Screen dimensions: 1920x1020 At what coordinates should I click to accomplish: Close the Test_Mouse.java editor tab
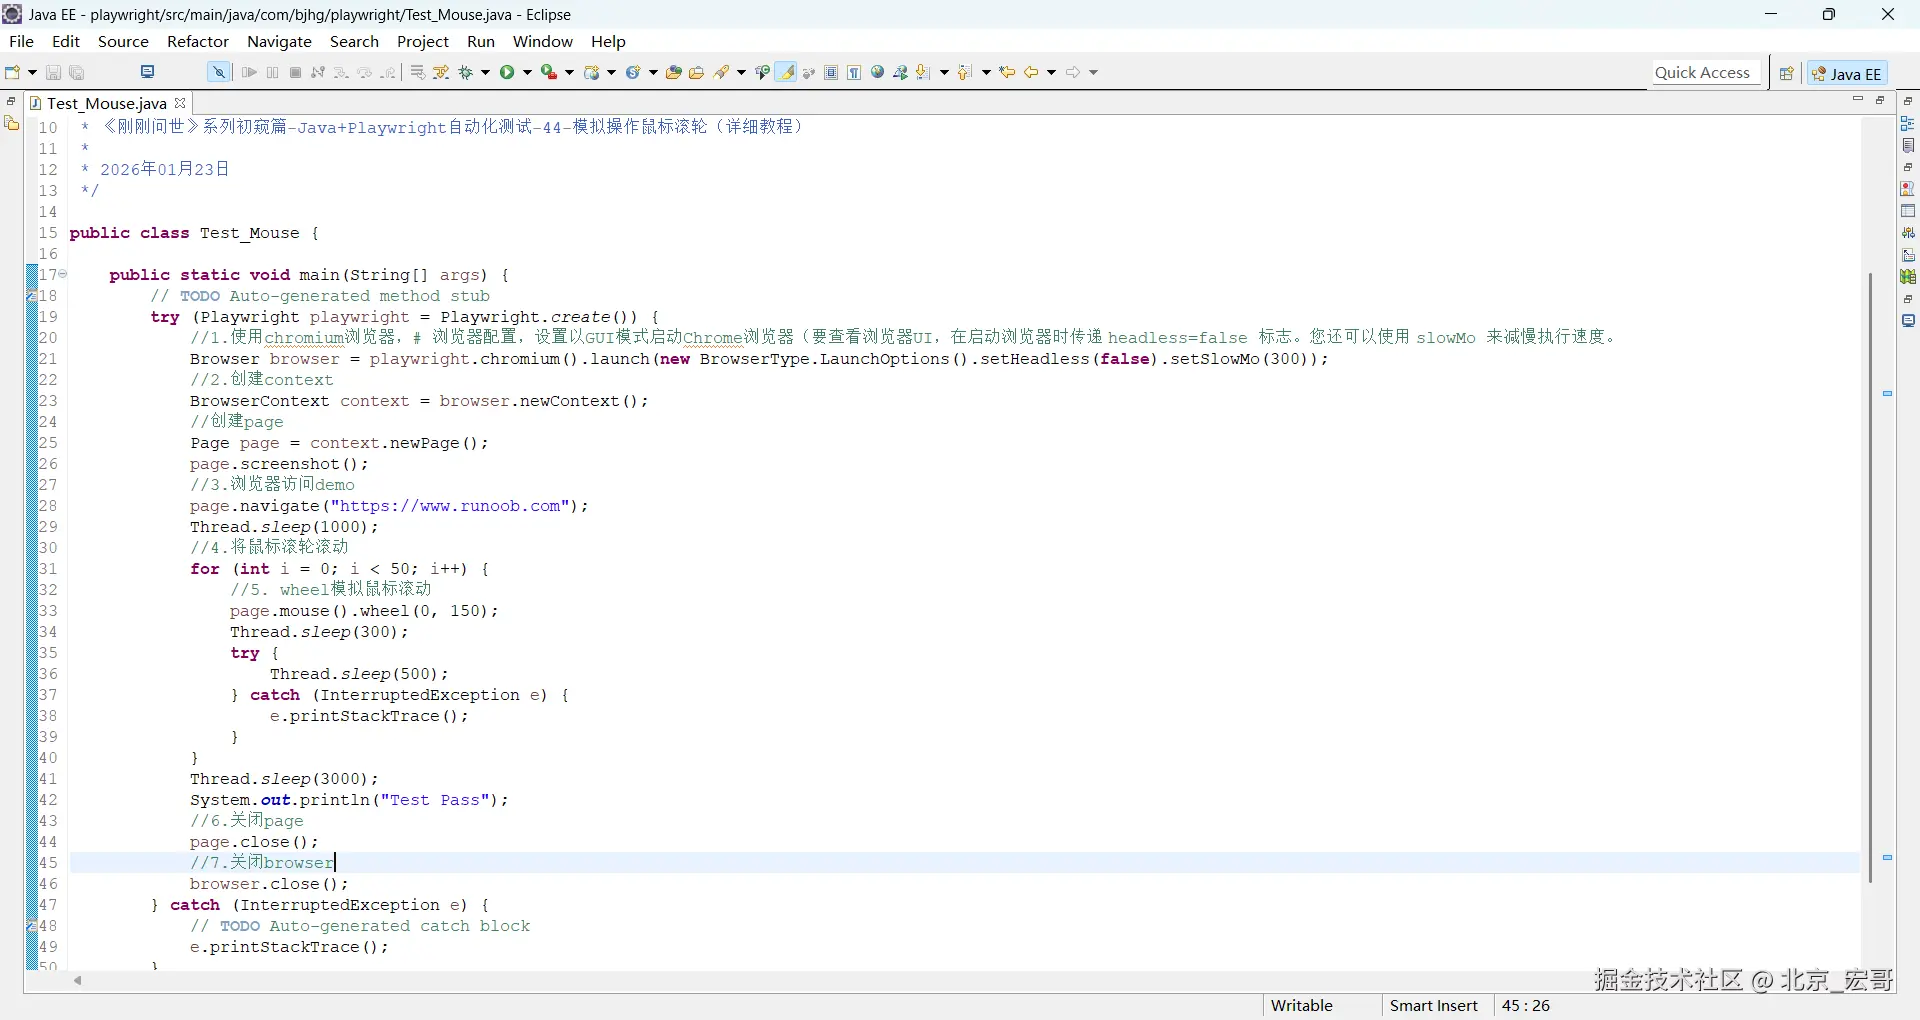180,103
